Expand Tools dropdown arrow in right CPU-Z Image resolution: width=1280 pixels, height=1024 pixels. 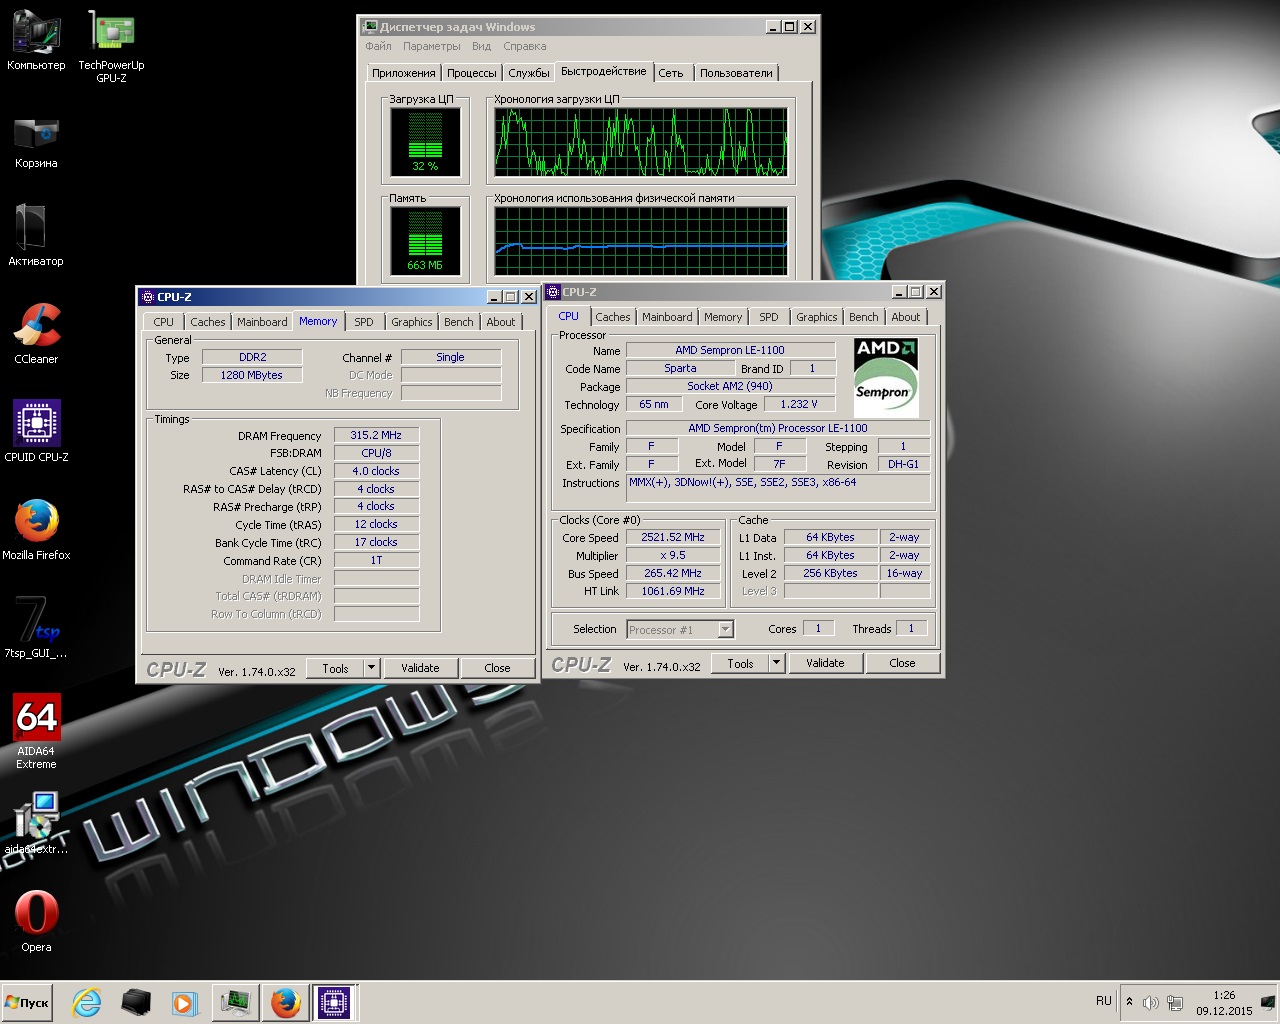point(777,663)
